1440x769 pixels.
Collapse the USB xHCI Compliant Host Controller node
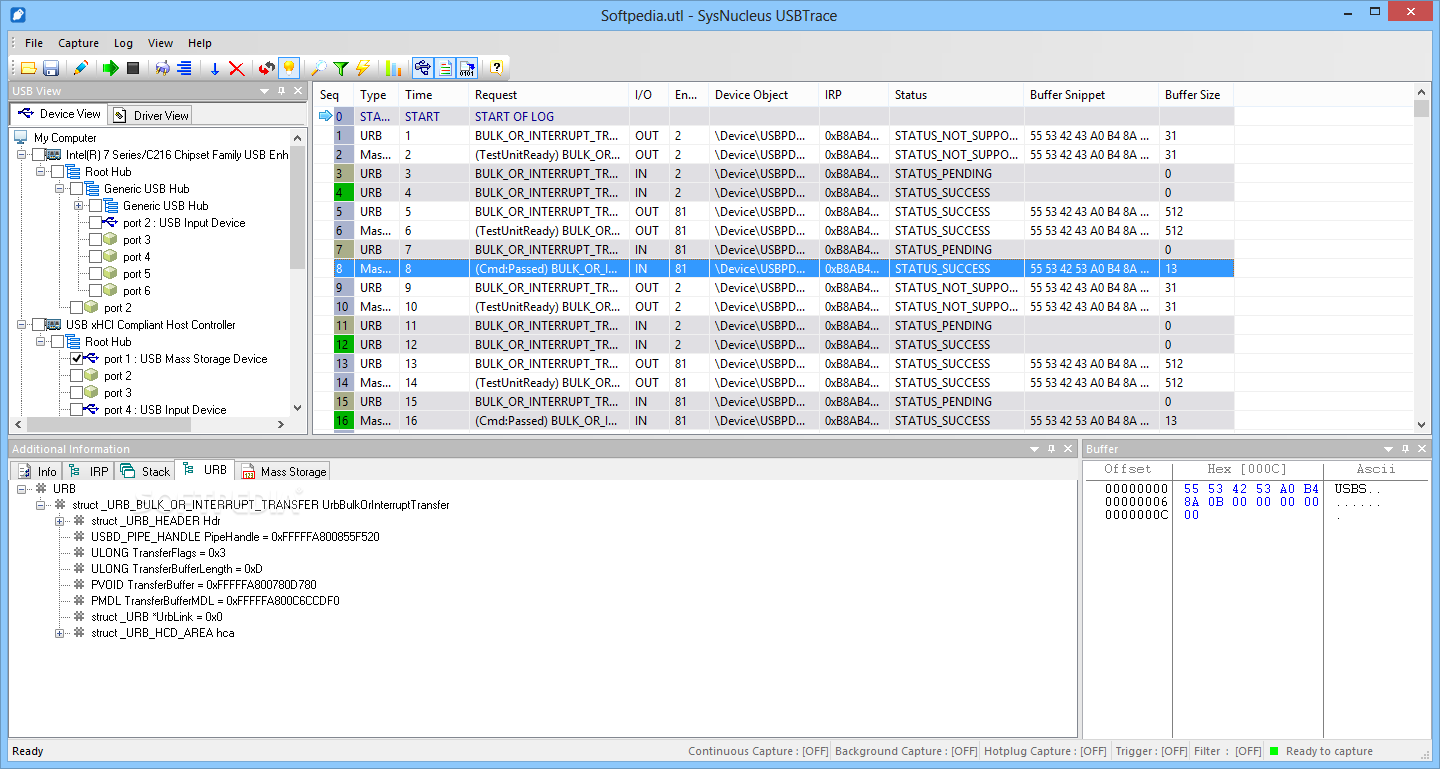(21, 325)
